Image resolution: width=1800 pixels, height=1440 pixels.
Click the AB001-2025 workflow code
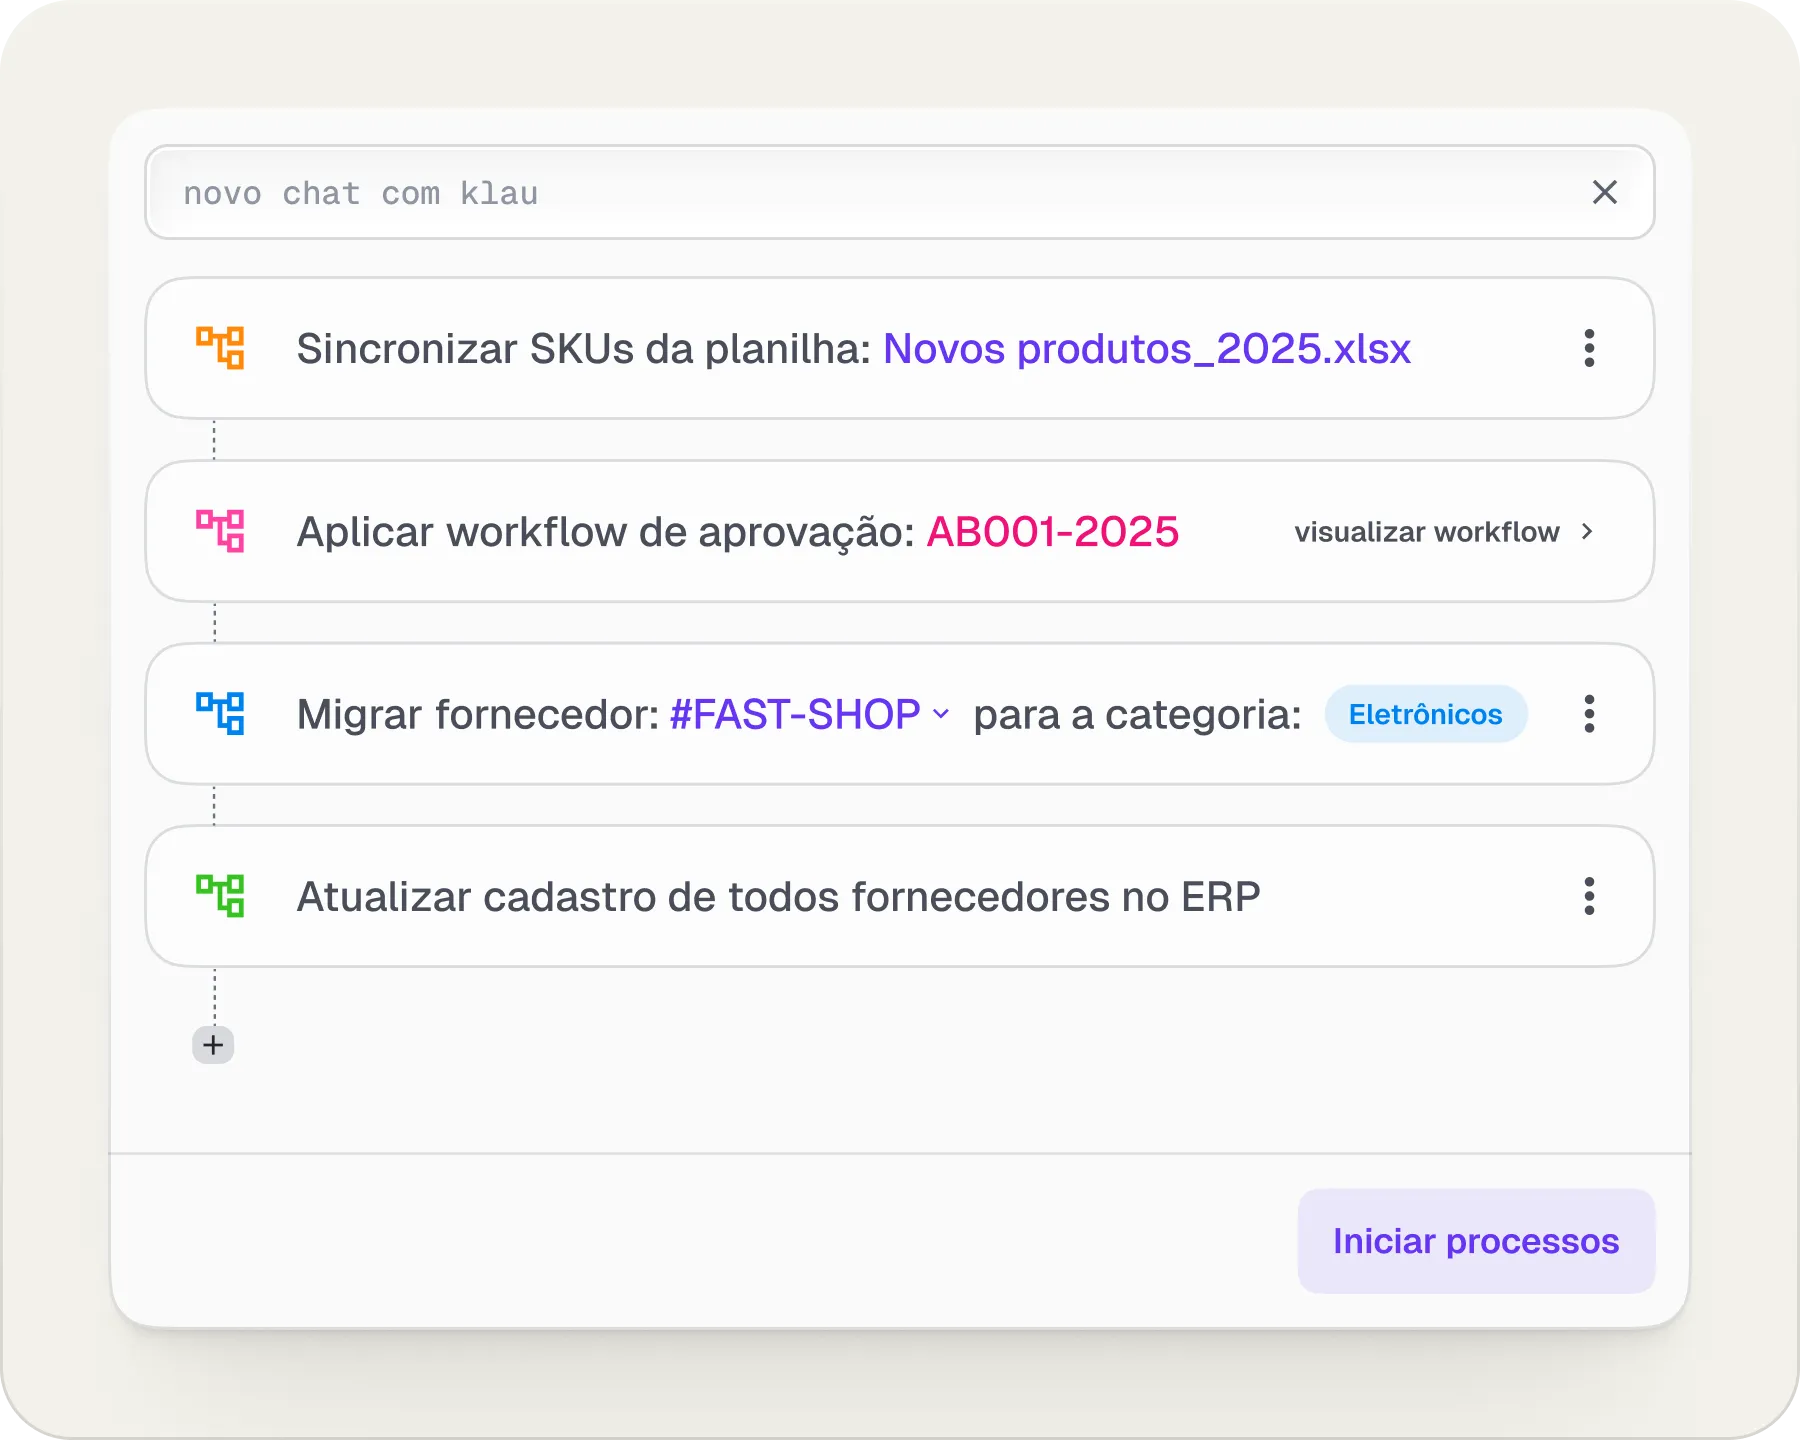pos(1053,532)
